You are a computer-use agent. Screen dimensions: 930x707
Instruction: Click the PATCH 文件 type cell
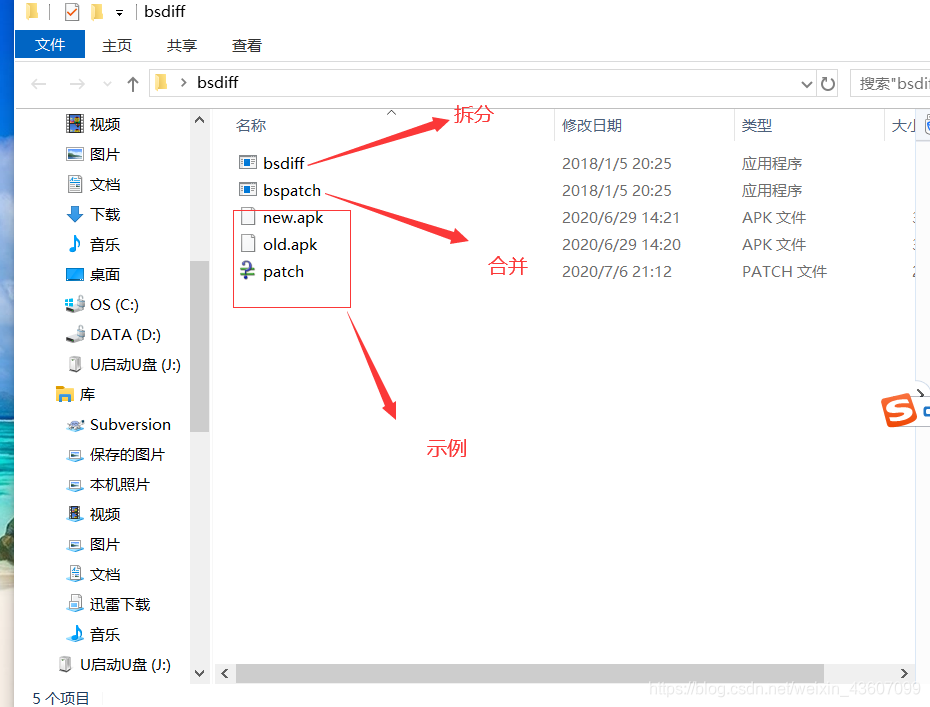coord(784,271)
